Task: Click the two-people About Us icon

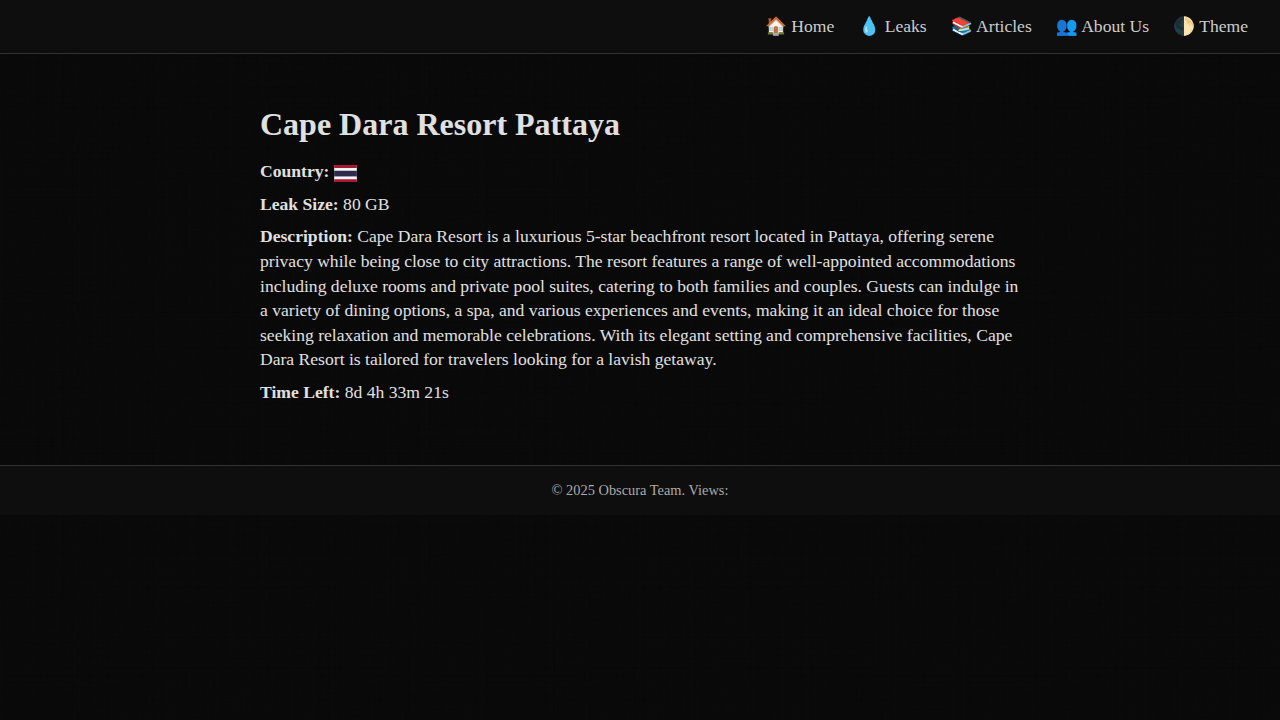Action: (1066, 27)
